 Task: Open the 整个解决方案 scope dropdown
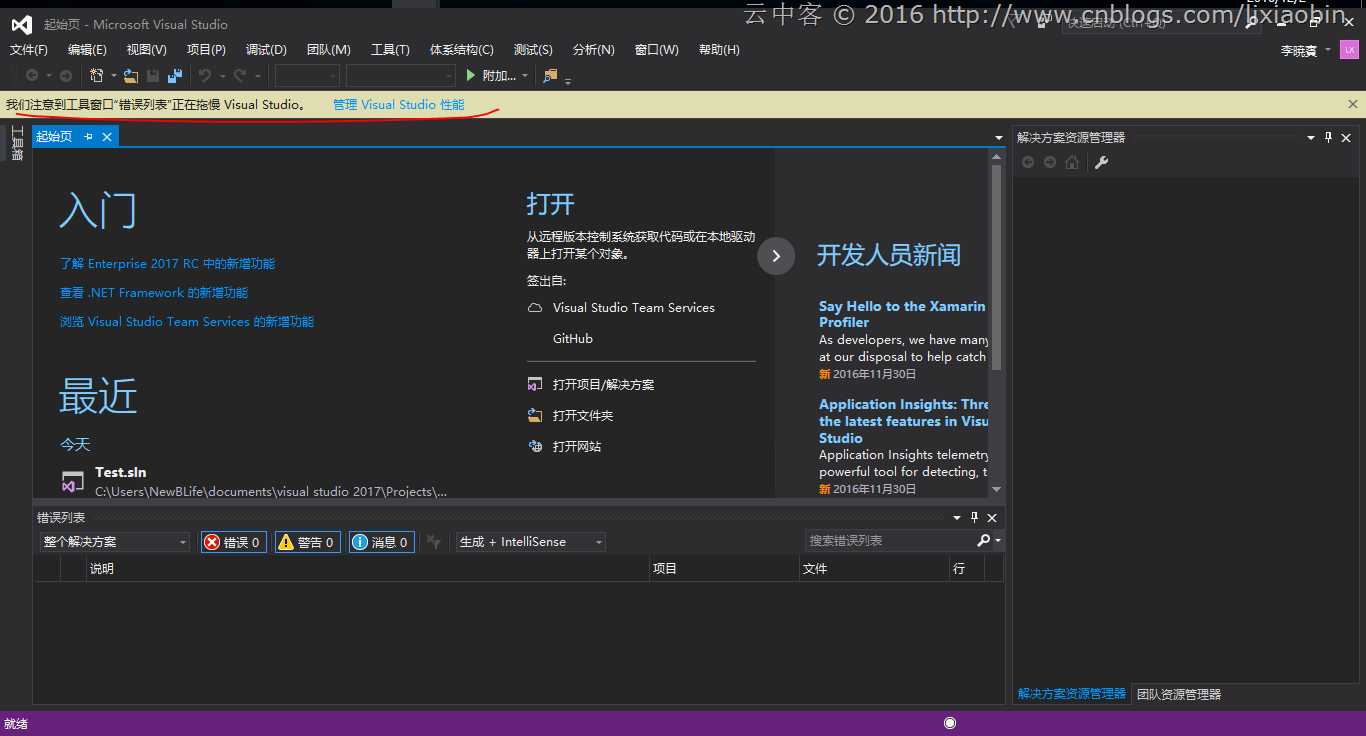click(x=114, y=542)
